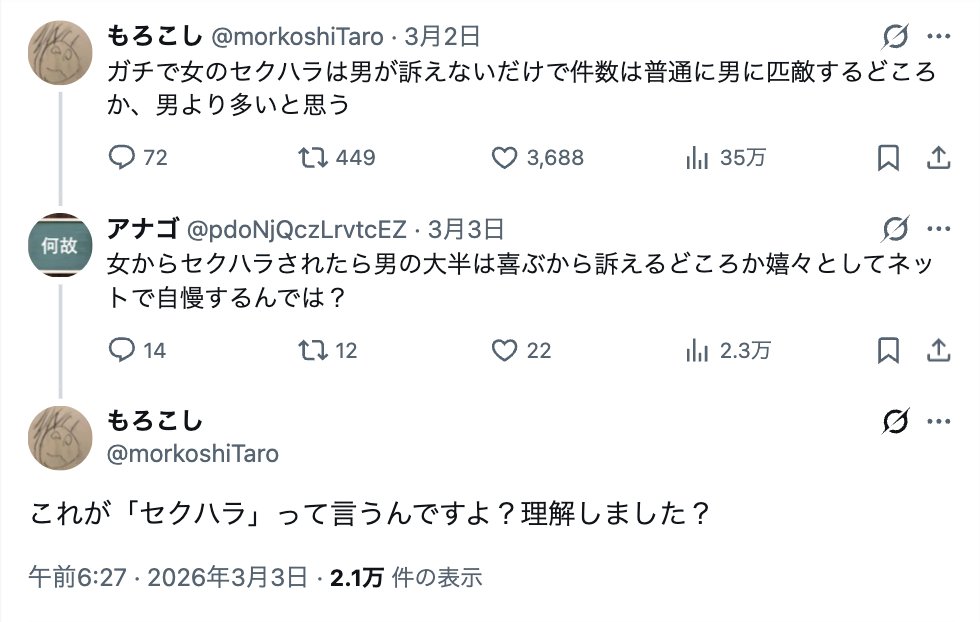The image size is (980, 622).
Task: Expand more options on アナゴ's tweet
Action: [939, 229]
